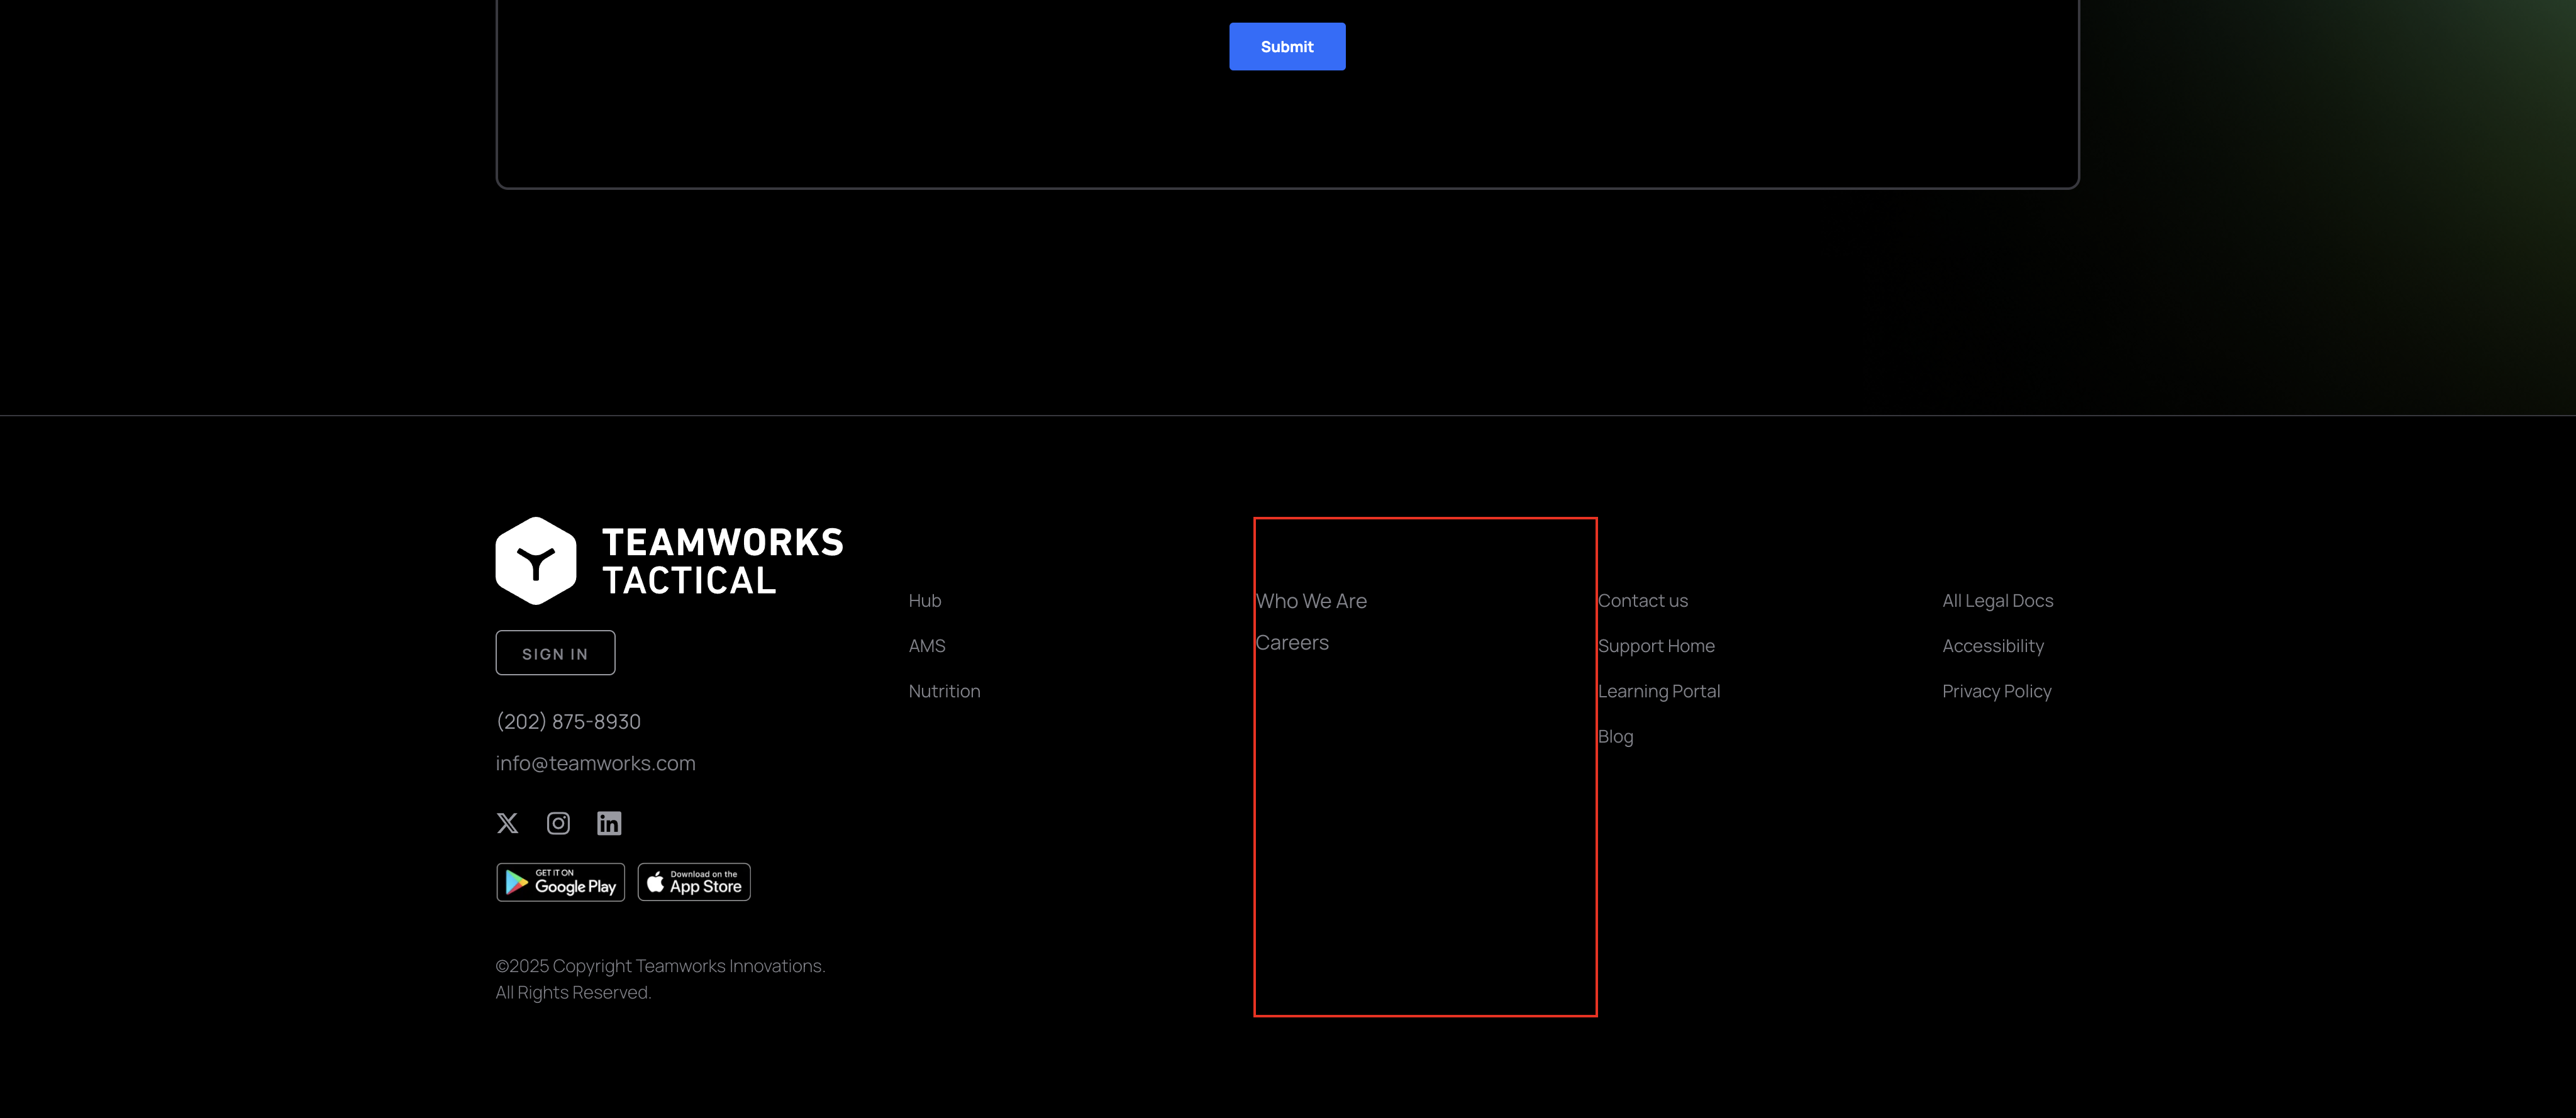
Task: Open the AMS footer link
Action: coord(926,646)
